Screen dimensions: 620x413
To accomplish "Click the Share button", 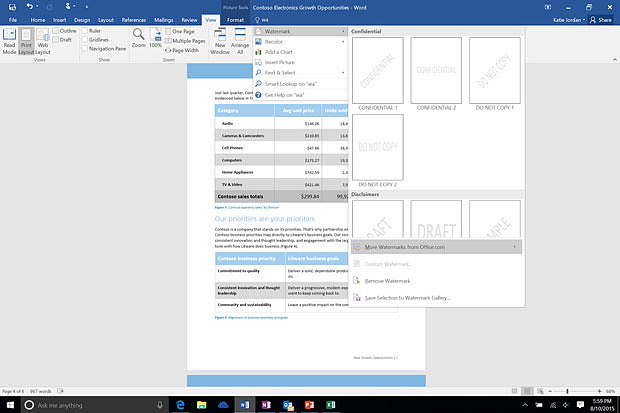I will (600, 19).
